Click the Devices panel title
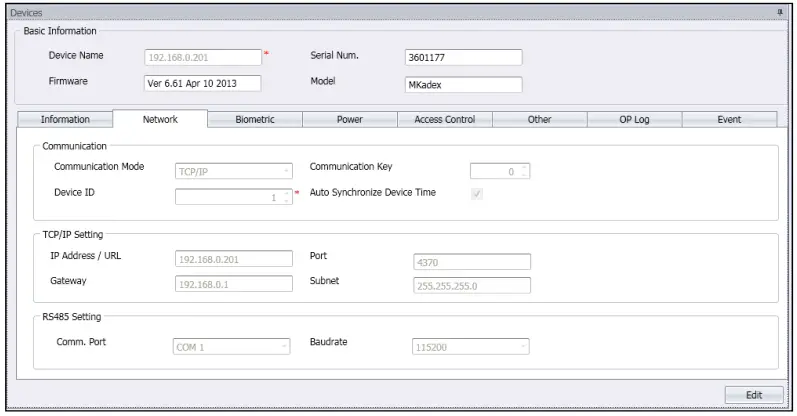The image size is (797, 416). (26, 13)
